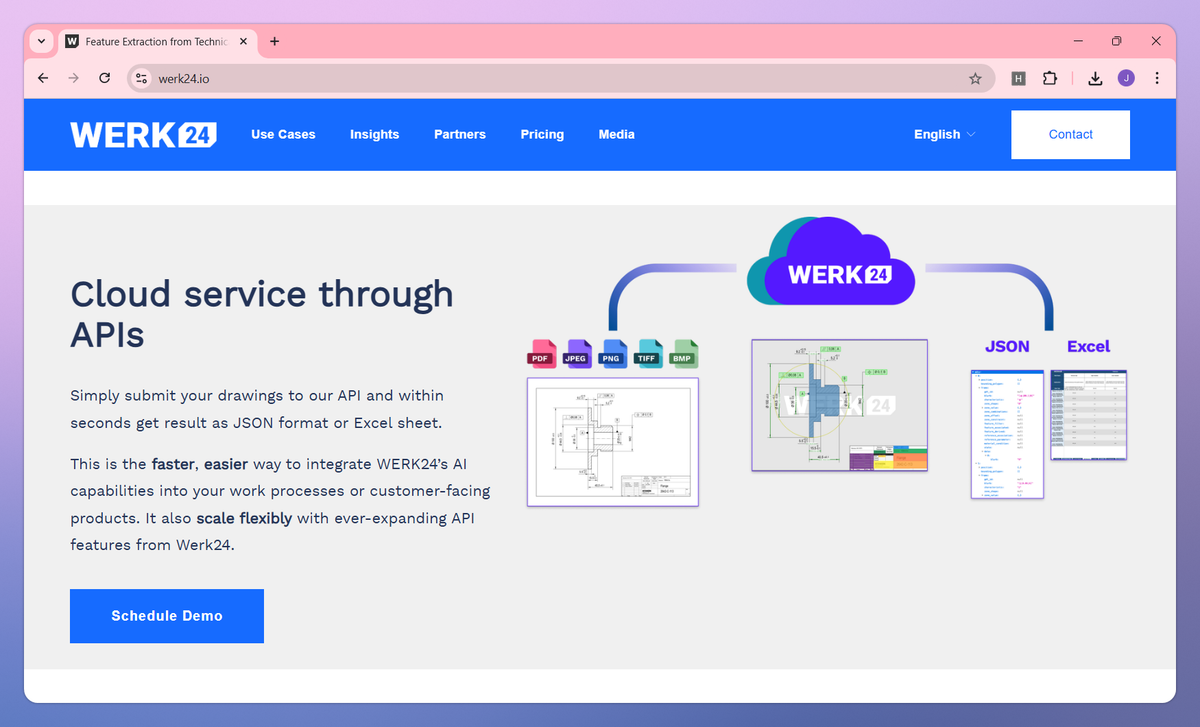Click the 'Cloud service through APIs' heading
Viewport: 1200px width, 727px height.
point(262,314)
